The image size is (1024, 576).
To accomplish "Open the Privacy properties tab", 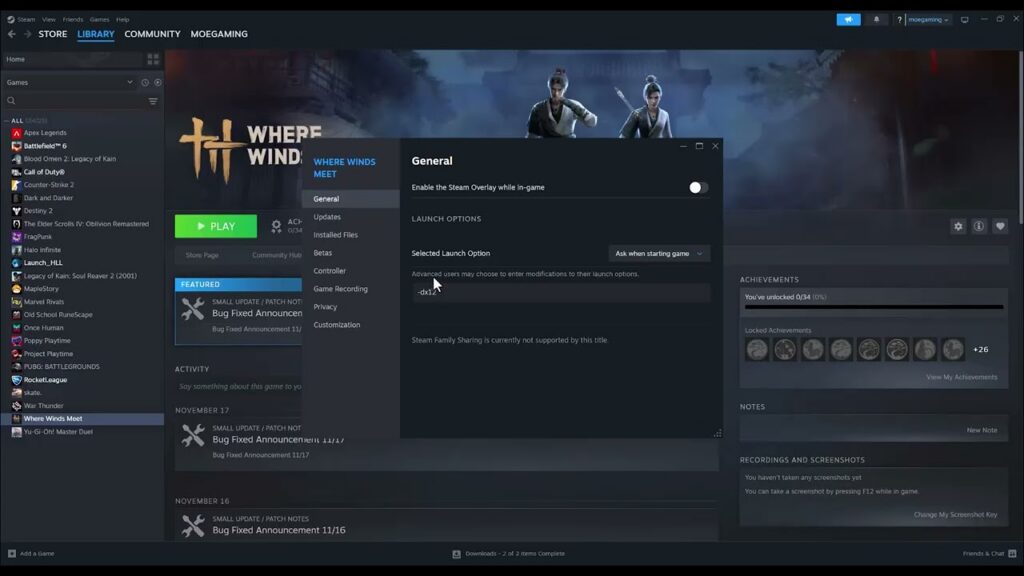I will (325, 306).
